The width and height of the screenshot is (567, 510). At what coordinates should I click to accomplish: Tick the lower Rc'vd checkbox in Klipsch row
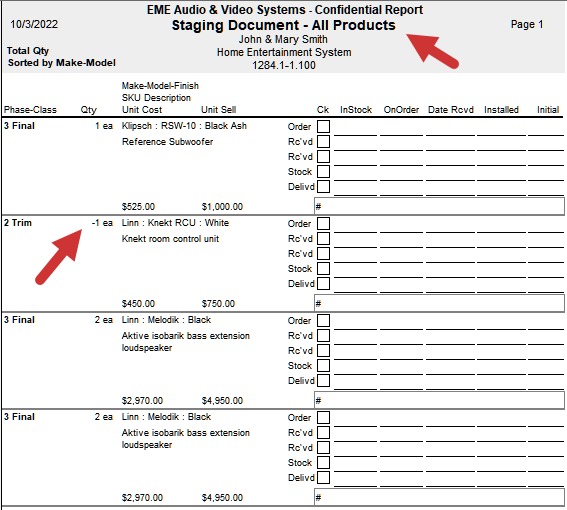[323, 157]
